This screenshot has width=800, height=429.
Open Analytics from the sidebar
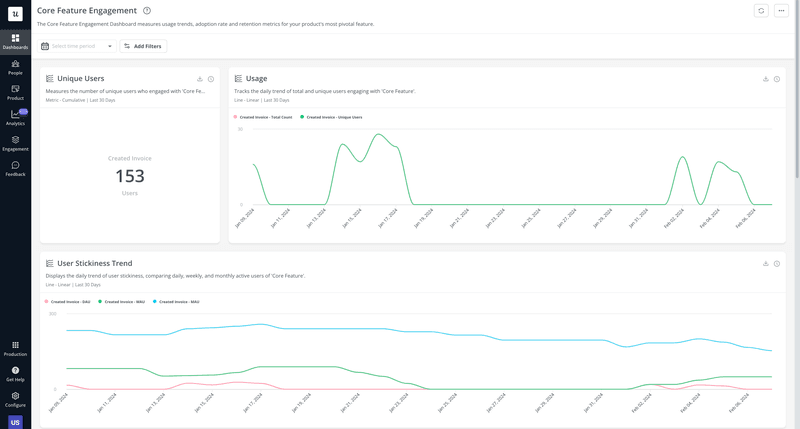tap(15, 117)
